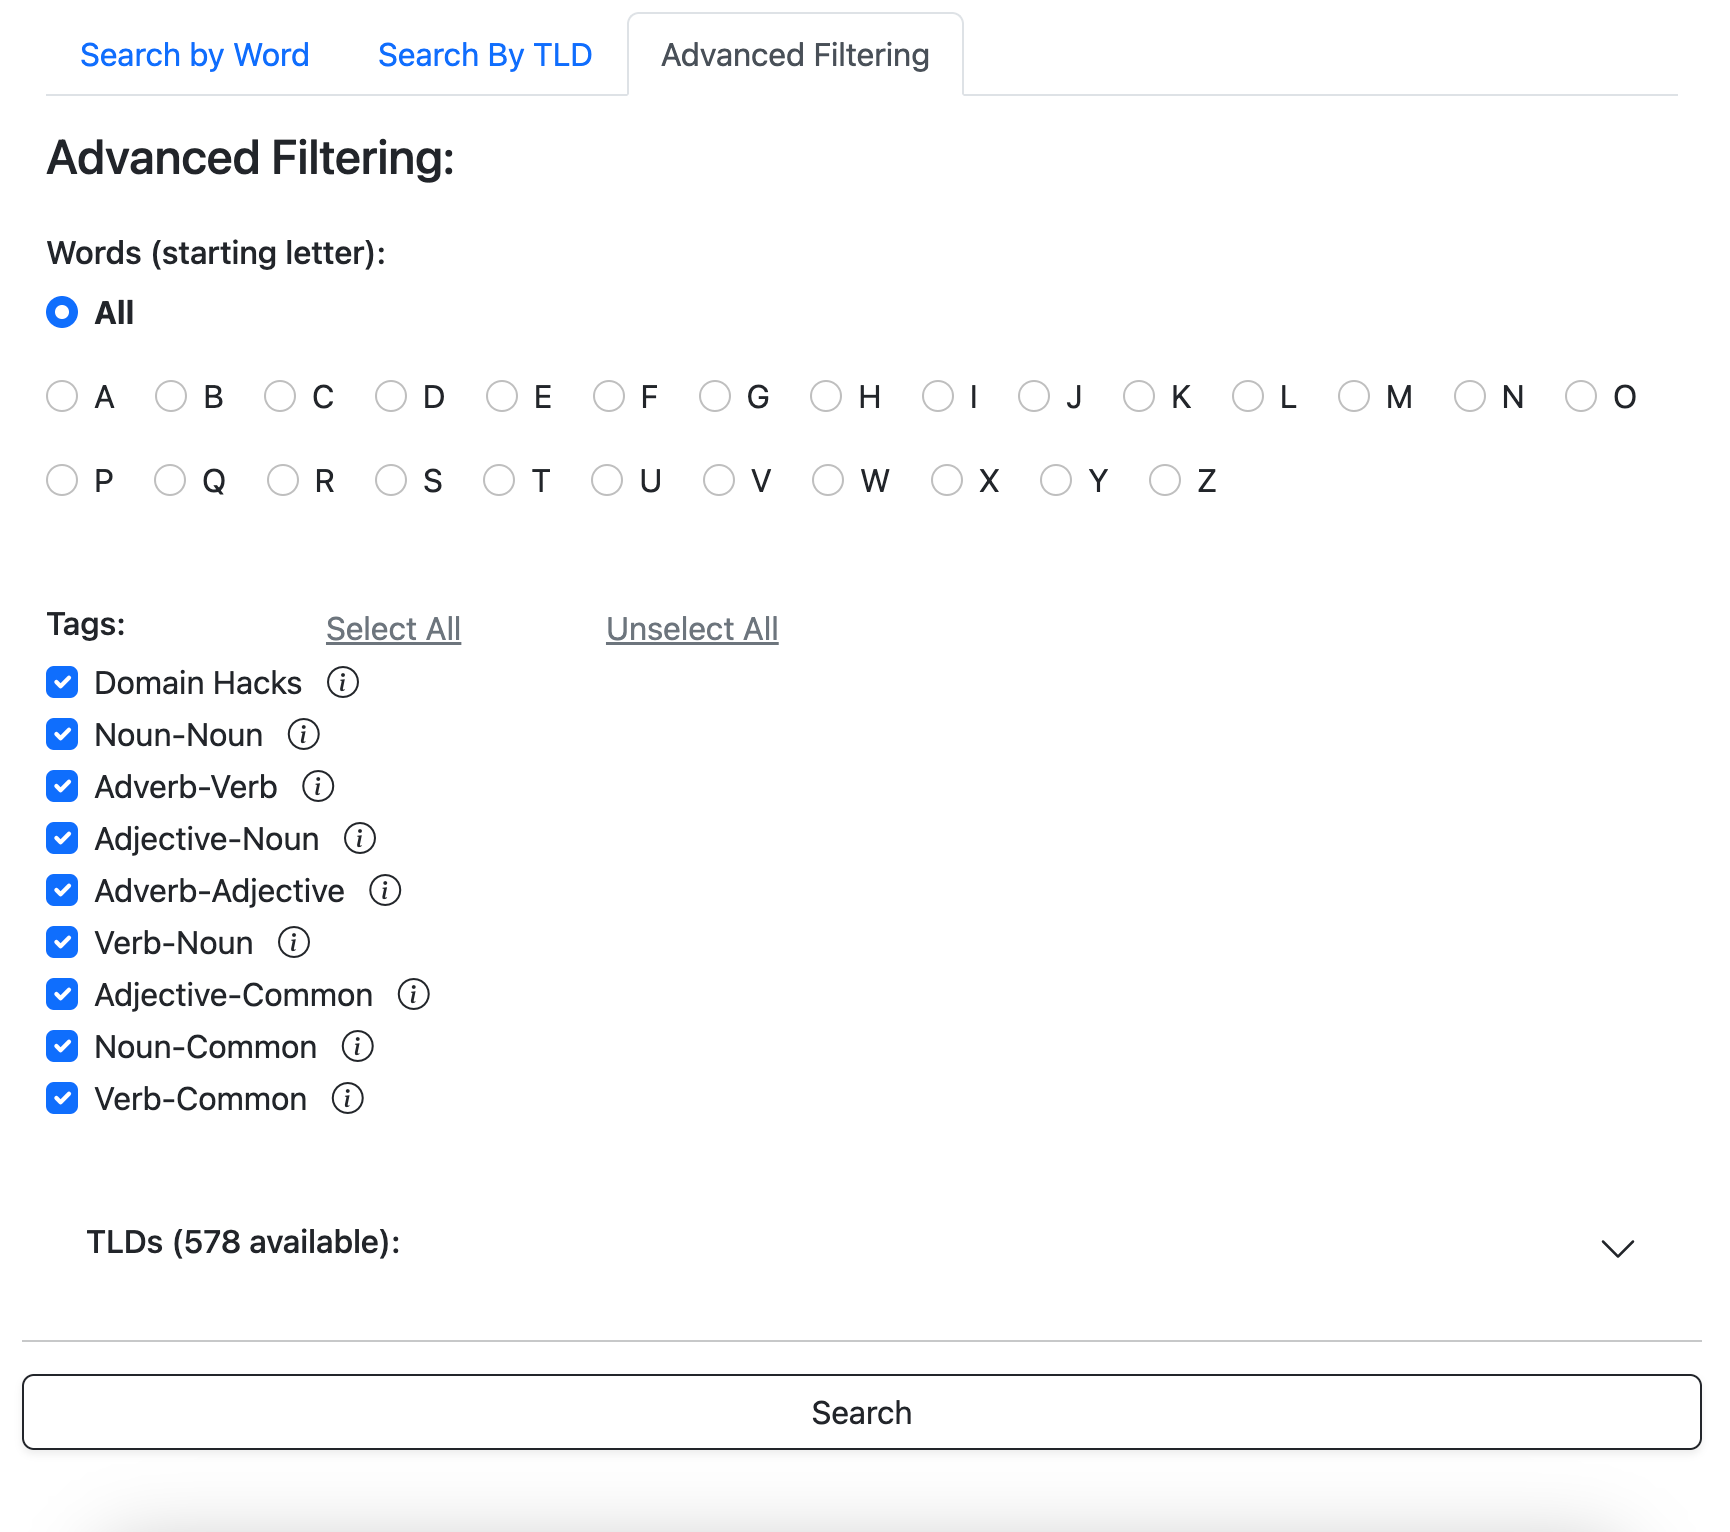
Task: Uncheck the Verb-Common tag
Action: (62, 1099)
